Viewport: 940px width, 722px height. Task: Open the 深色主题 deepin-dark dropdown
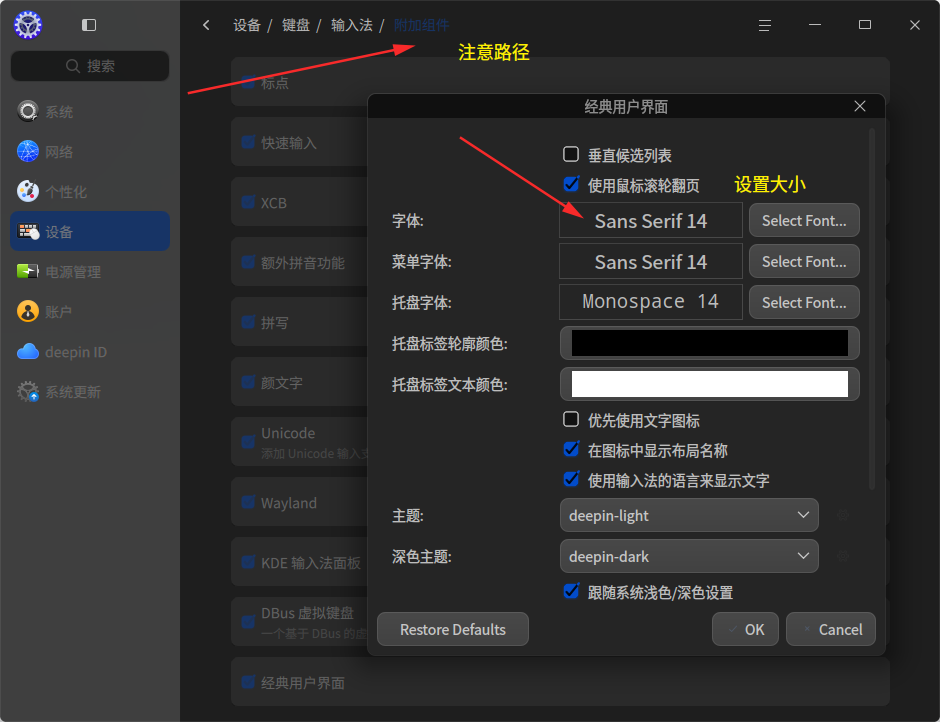click(x=689, y=556)
